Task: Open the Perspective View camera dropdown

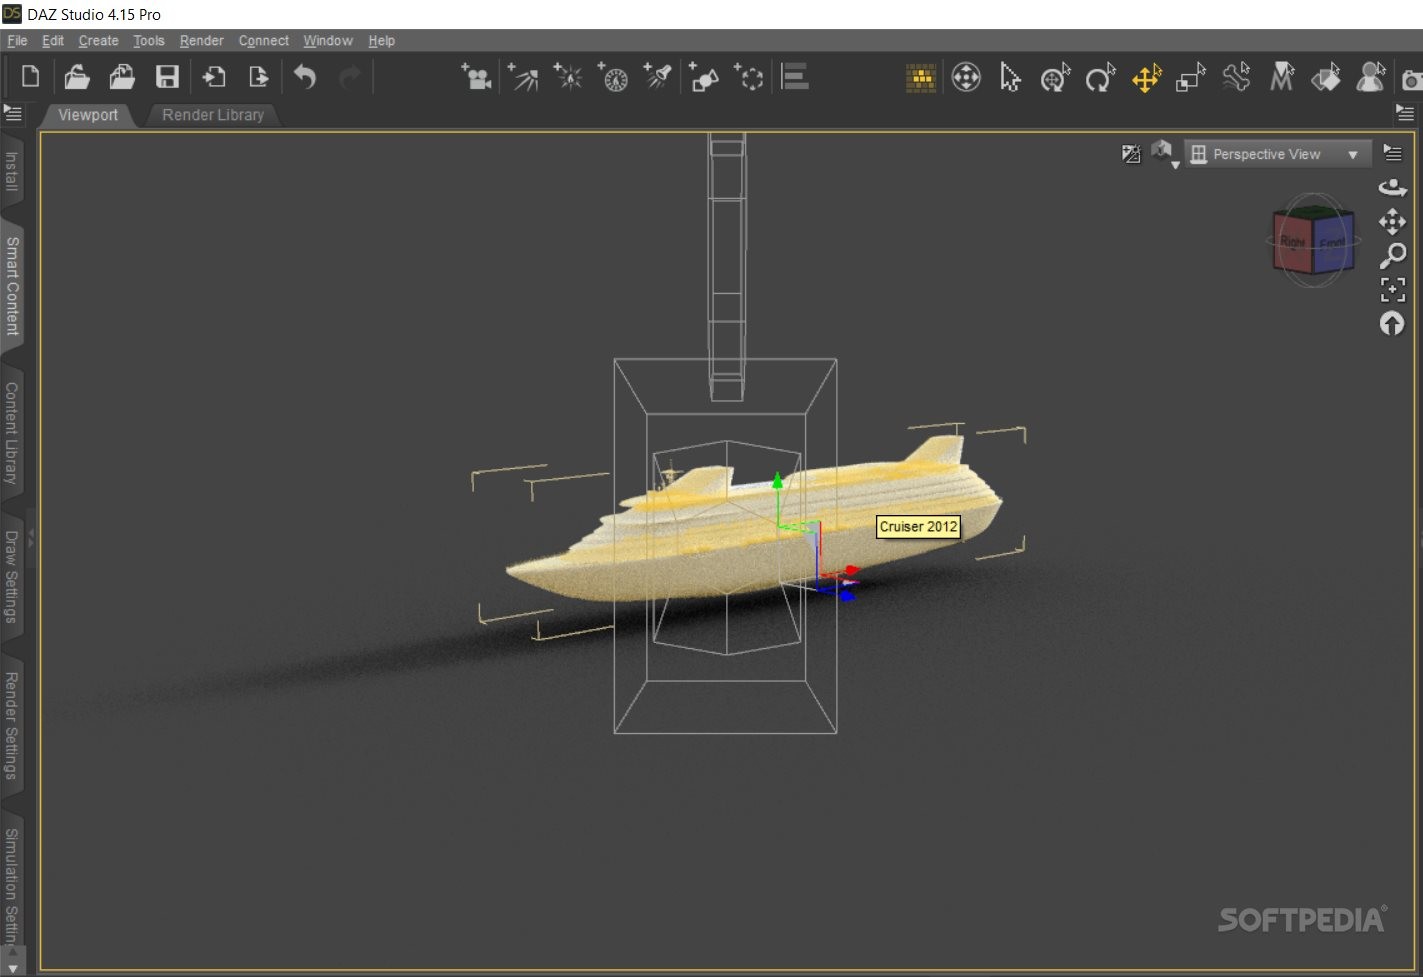Action: (1276, 154)
